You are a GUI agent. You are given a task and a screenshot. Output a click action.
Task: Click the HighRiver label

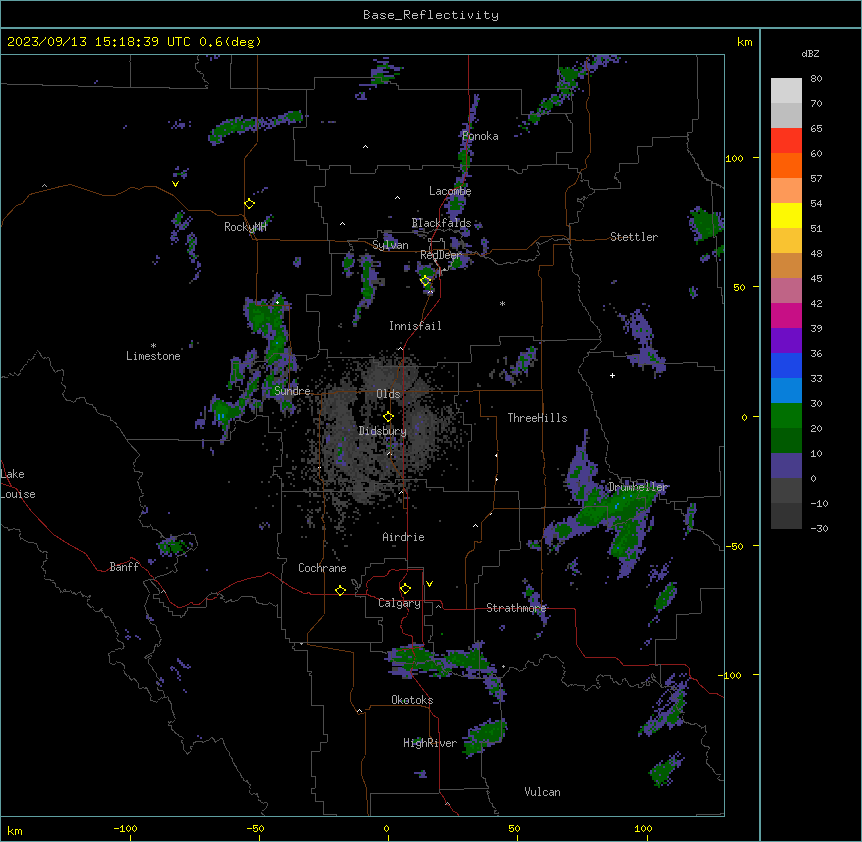[x=430, y=743]
